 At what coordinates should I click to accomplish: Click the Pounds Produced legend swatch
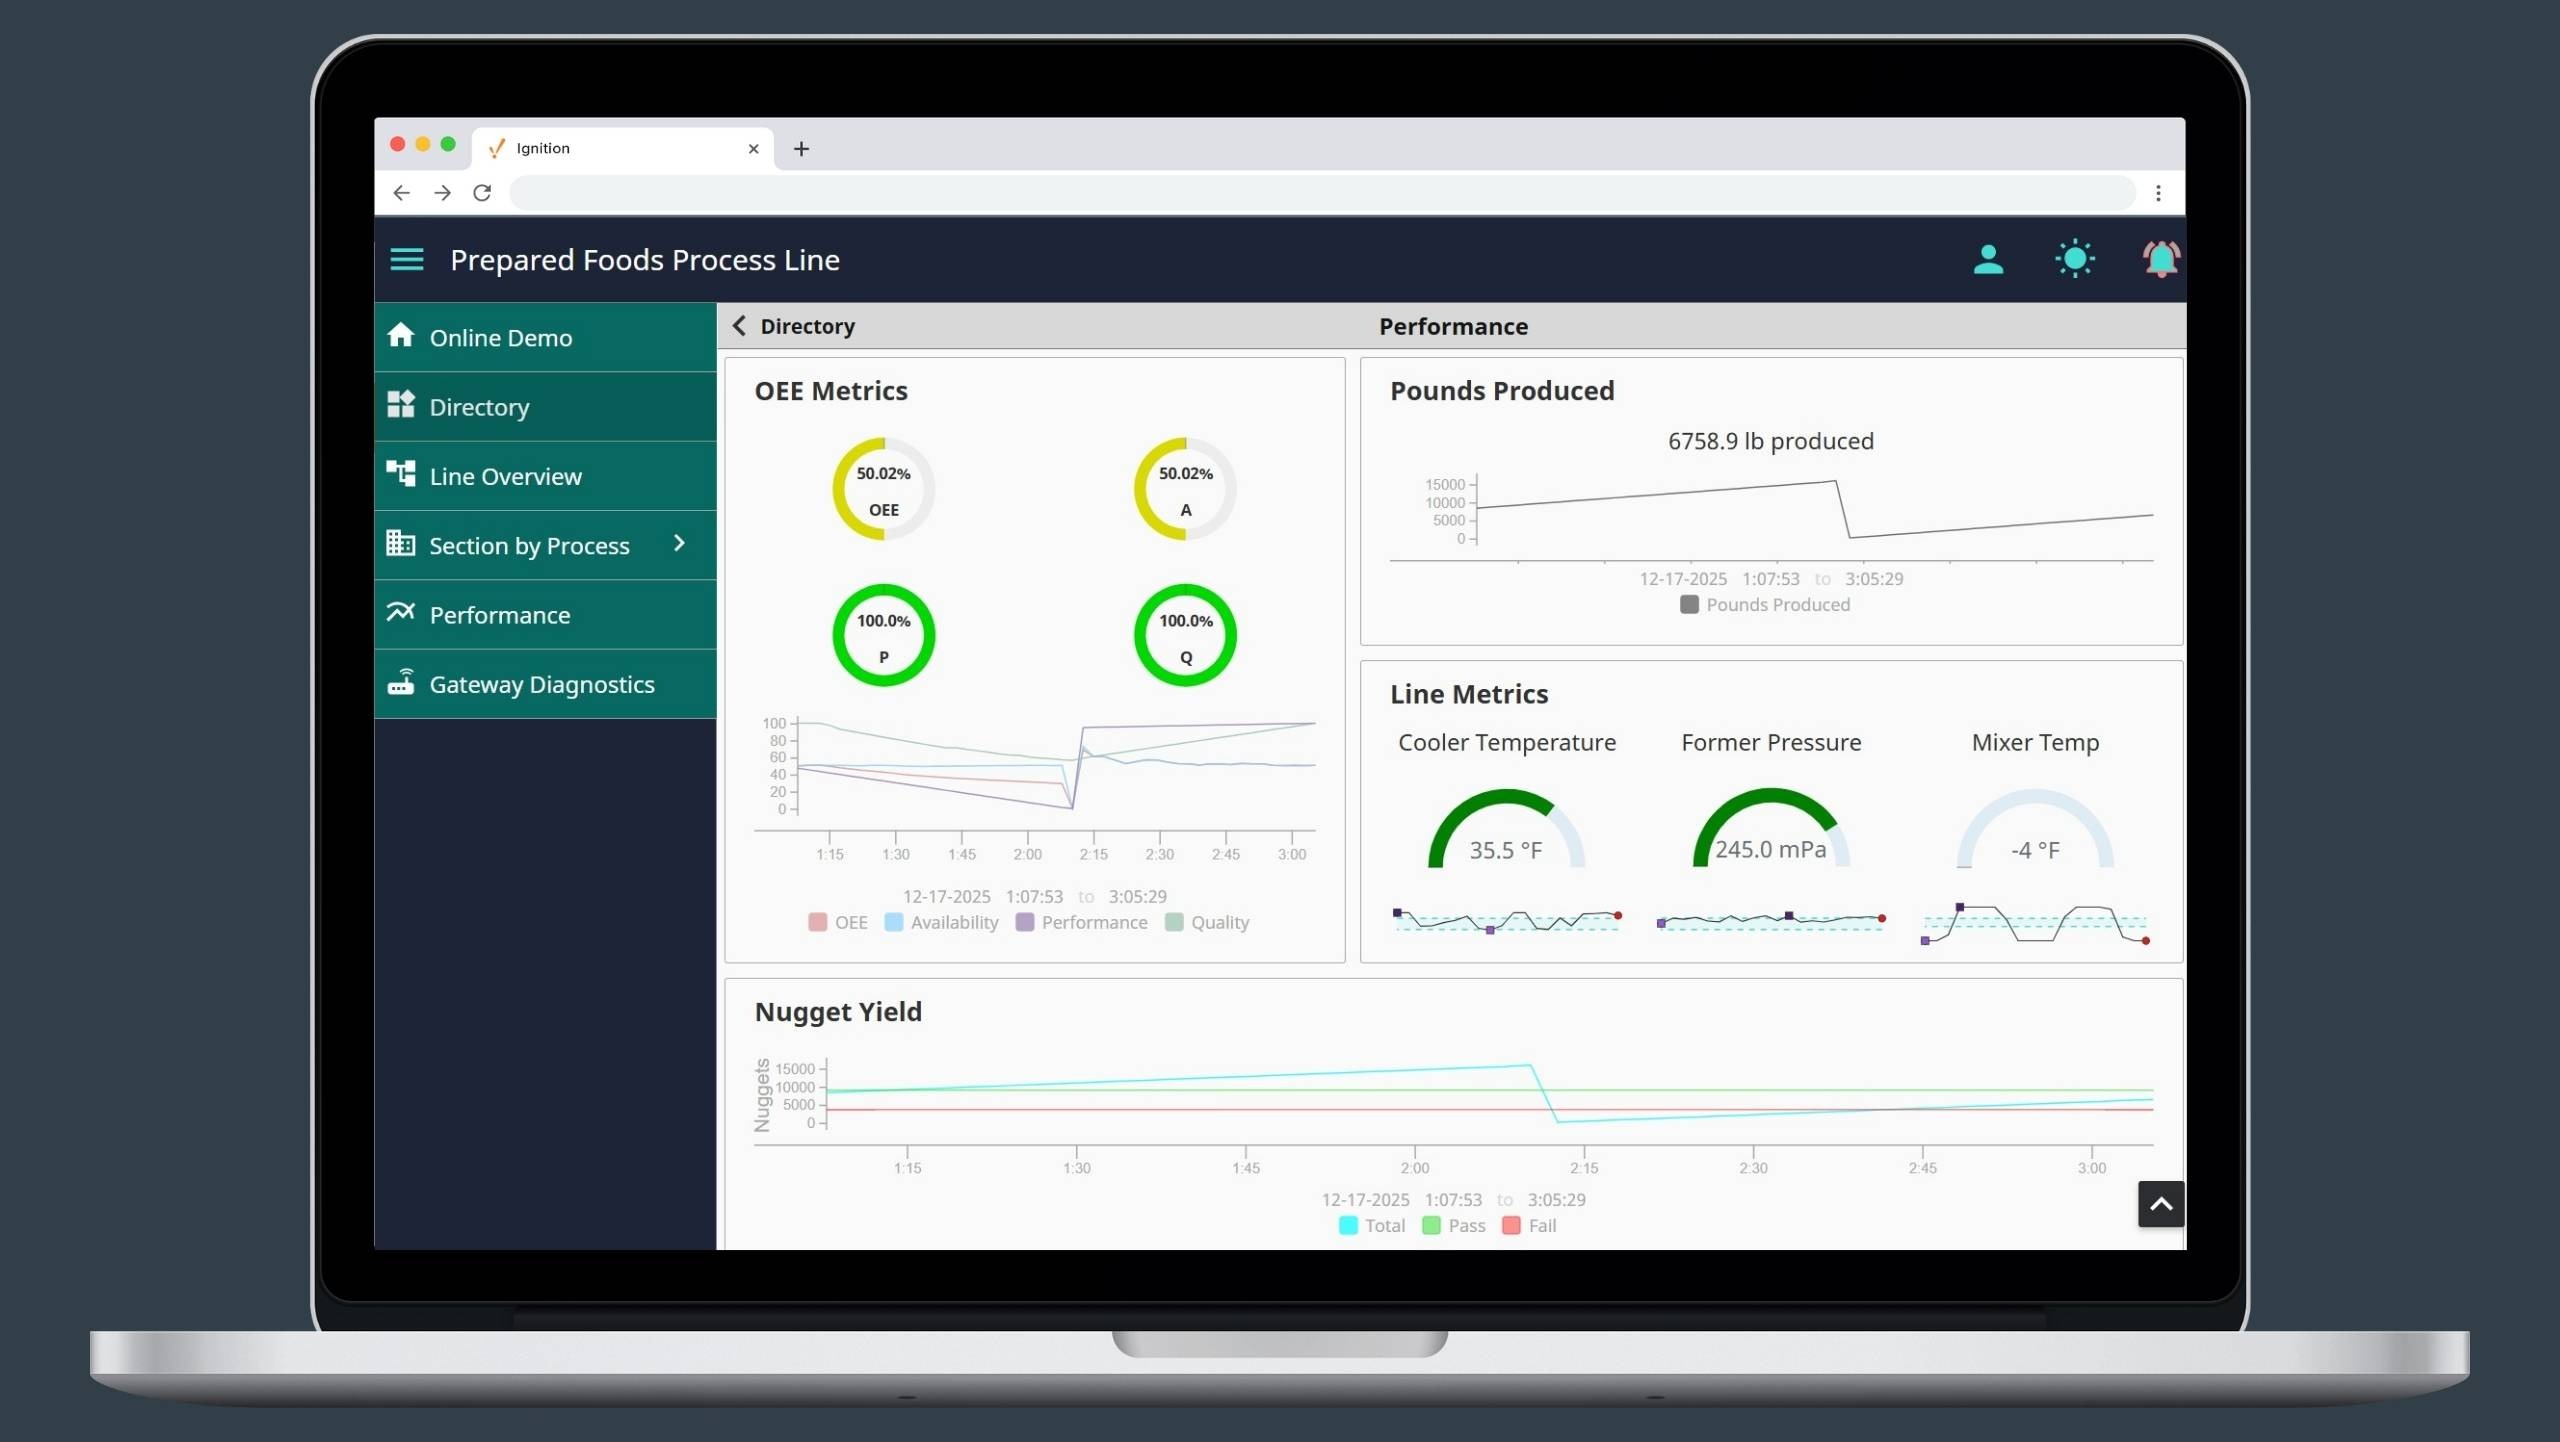click(1689, 604)
